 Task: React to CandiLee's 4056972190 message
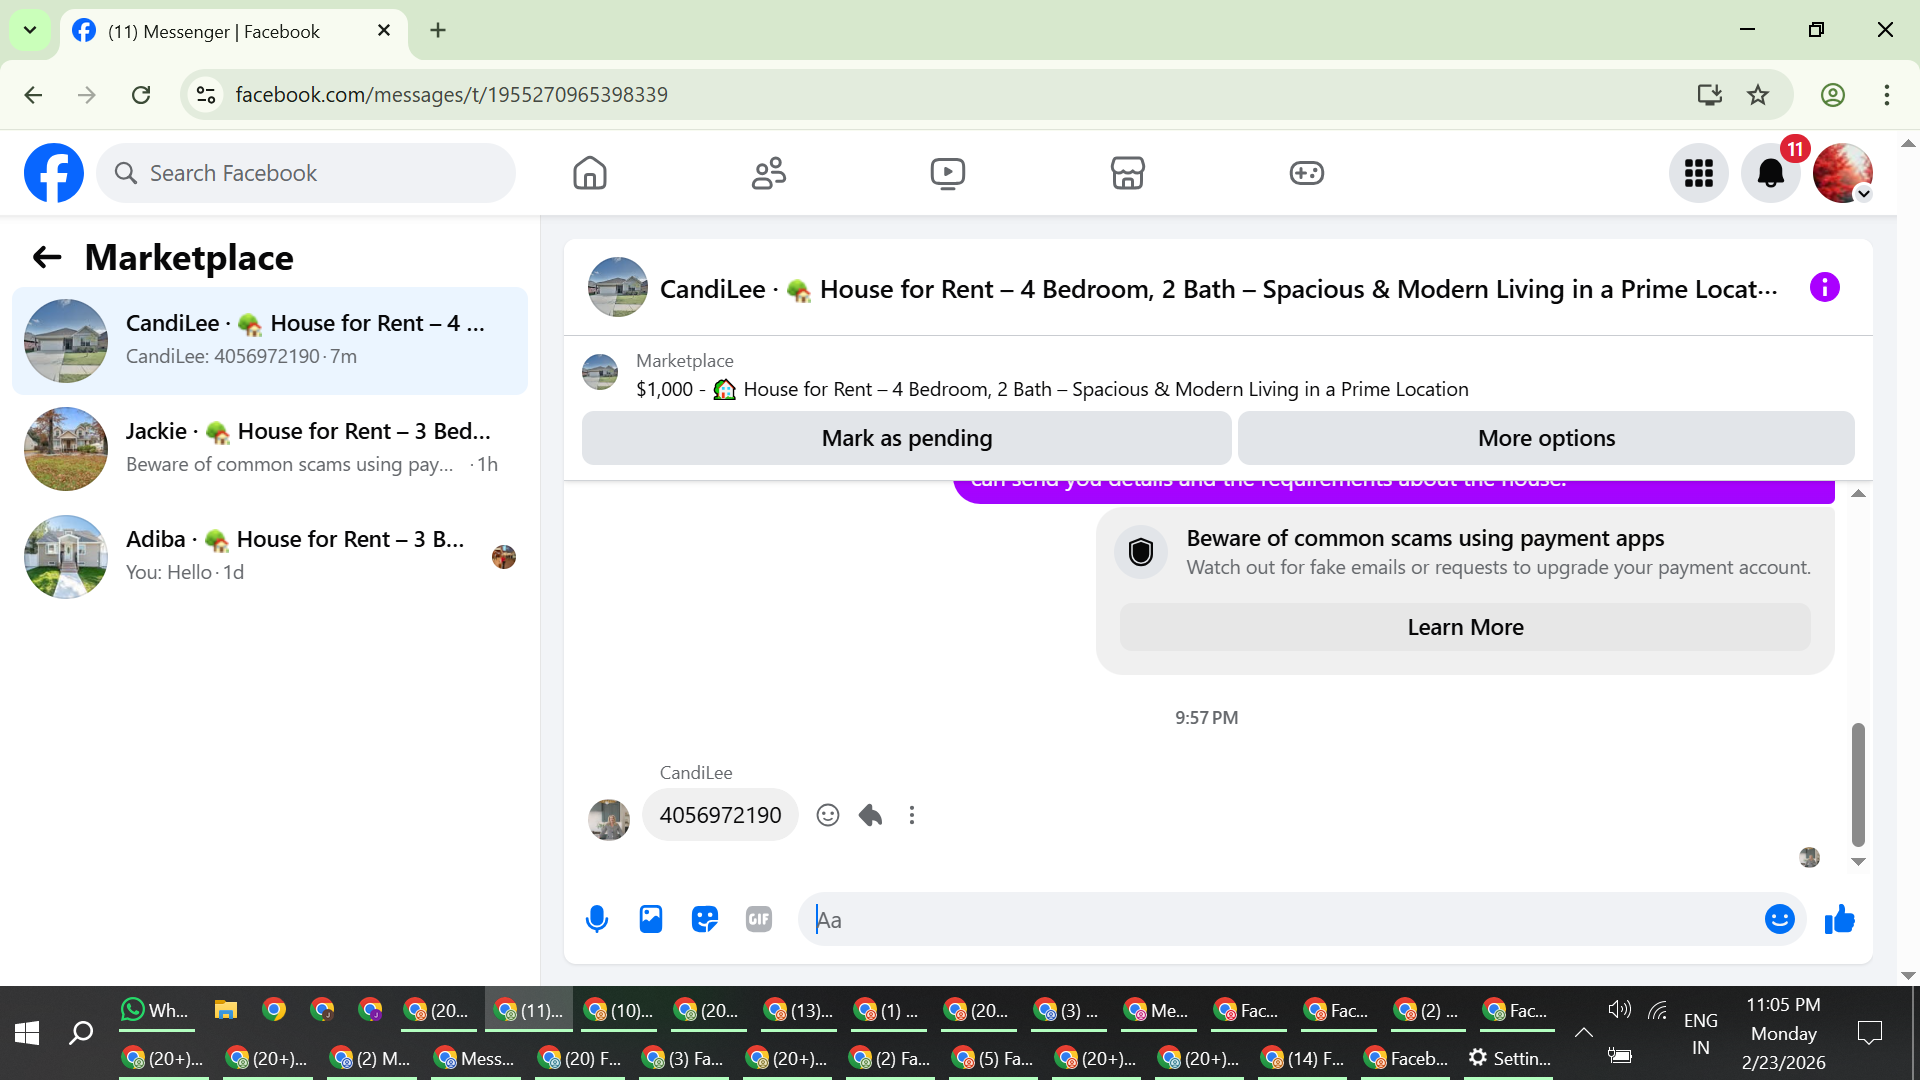tap(828, 815)
